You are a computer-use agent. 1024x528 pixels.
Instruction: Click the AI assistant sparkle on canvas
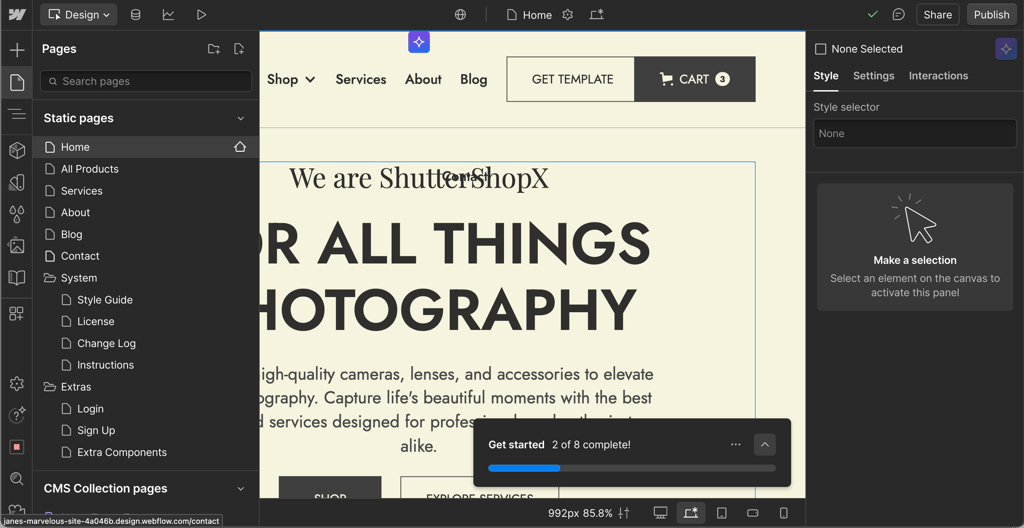(419, 42)
